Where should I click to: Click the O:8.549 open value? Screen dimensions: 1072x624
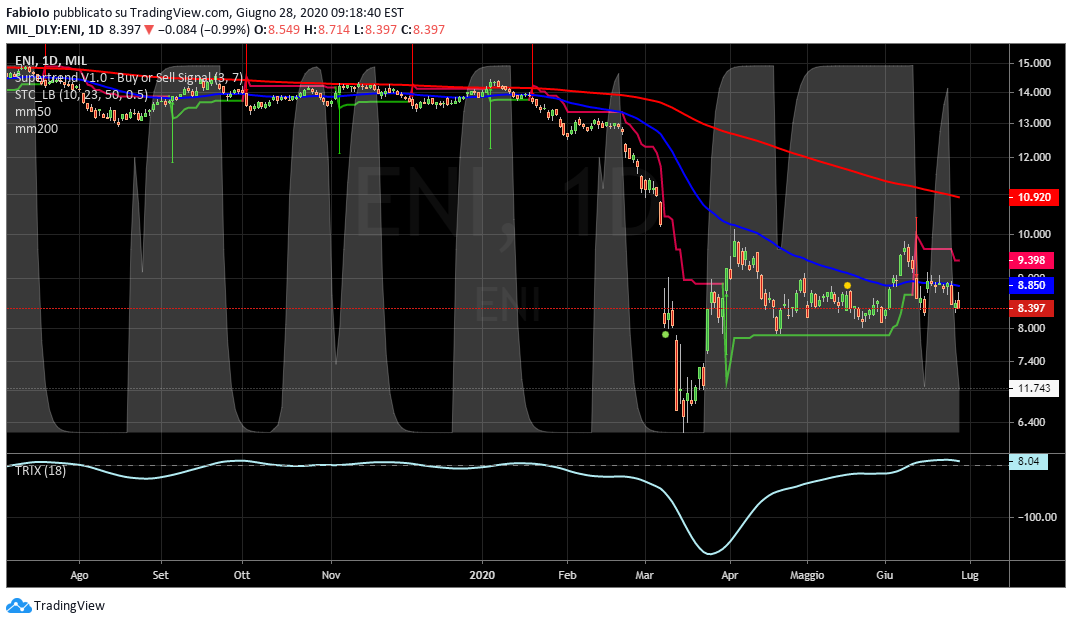(277, 30)
